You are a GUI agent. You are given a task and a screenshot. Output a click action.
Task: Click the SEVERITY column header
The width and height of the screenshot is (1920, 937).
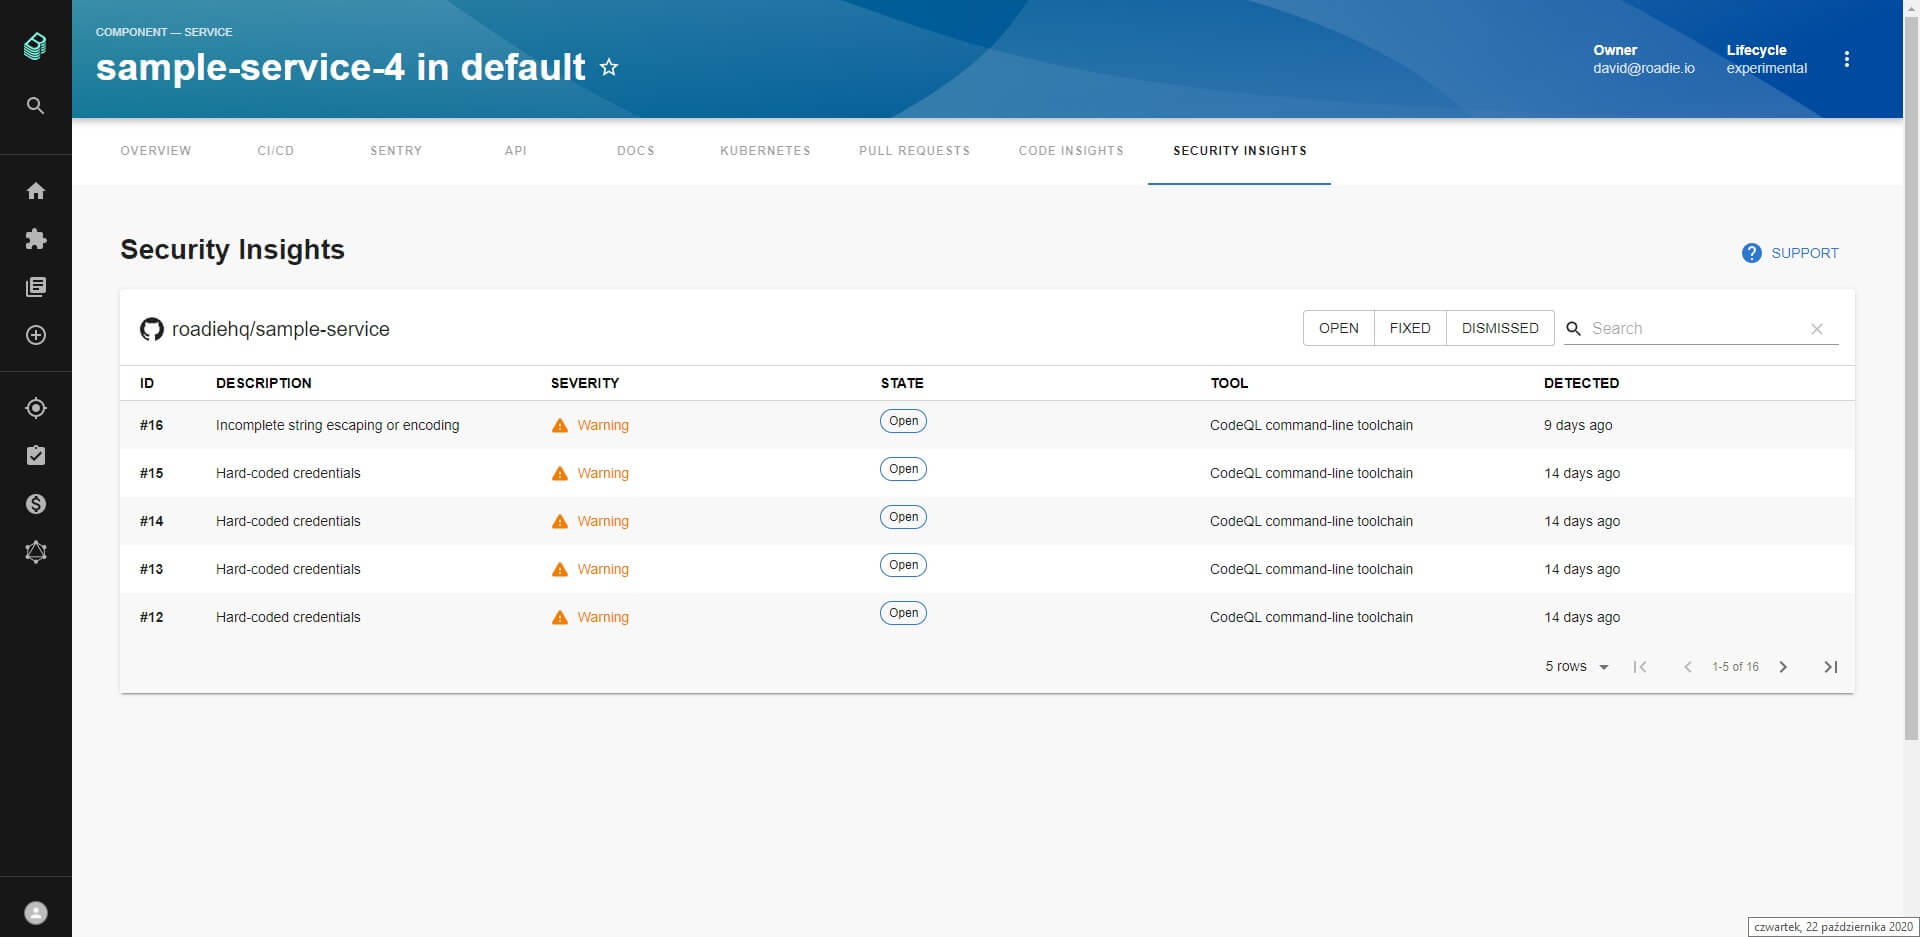(585, 383)
